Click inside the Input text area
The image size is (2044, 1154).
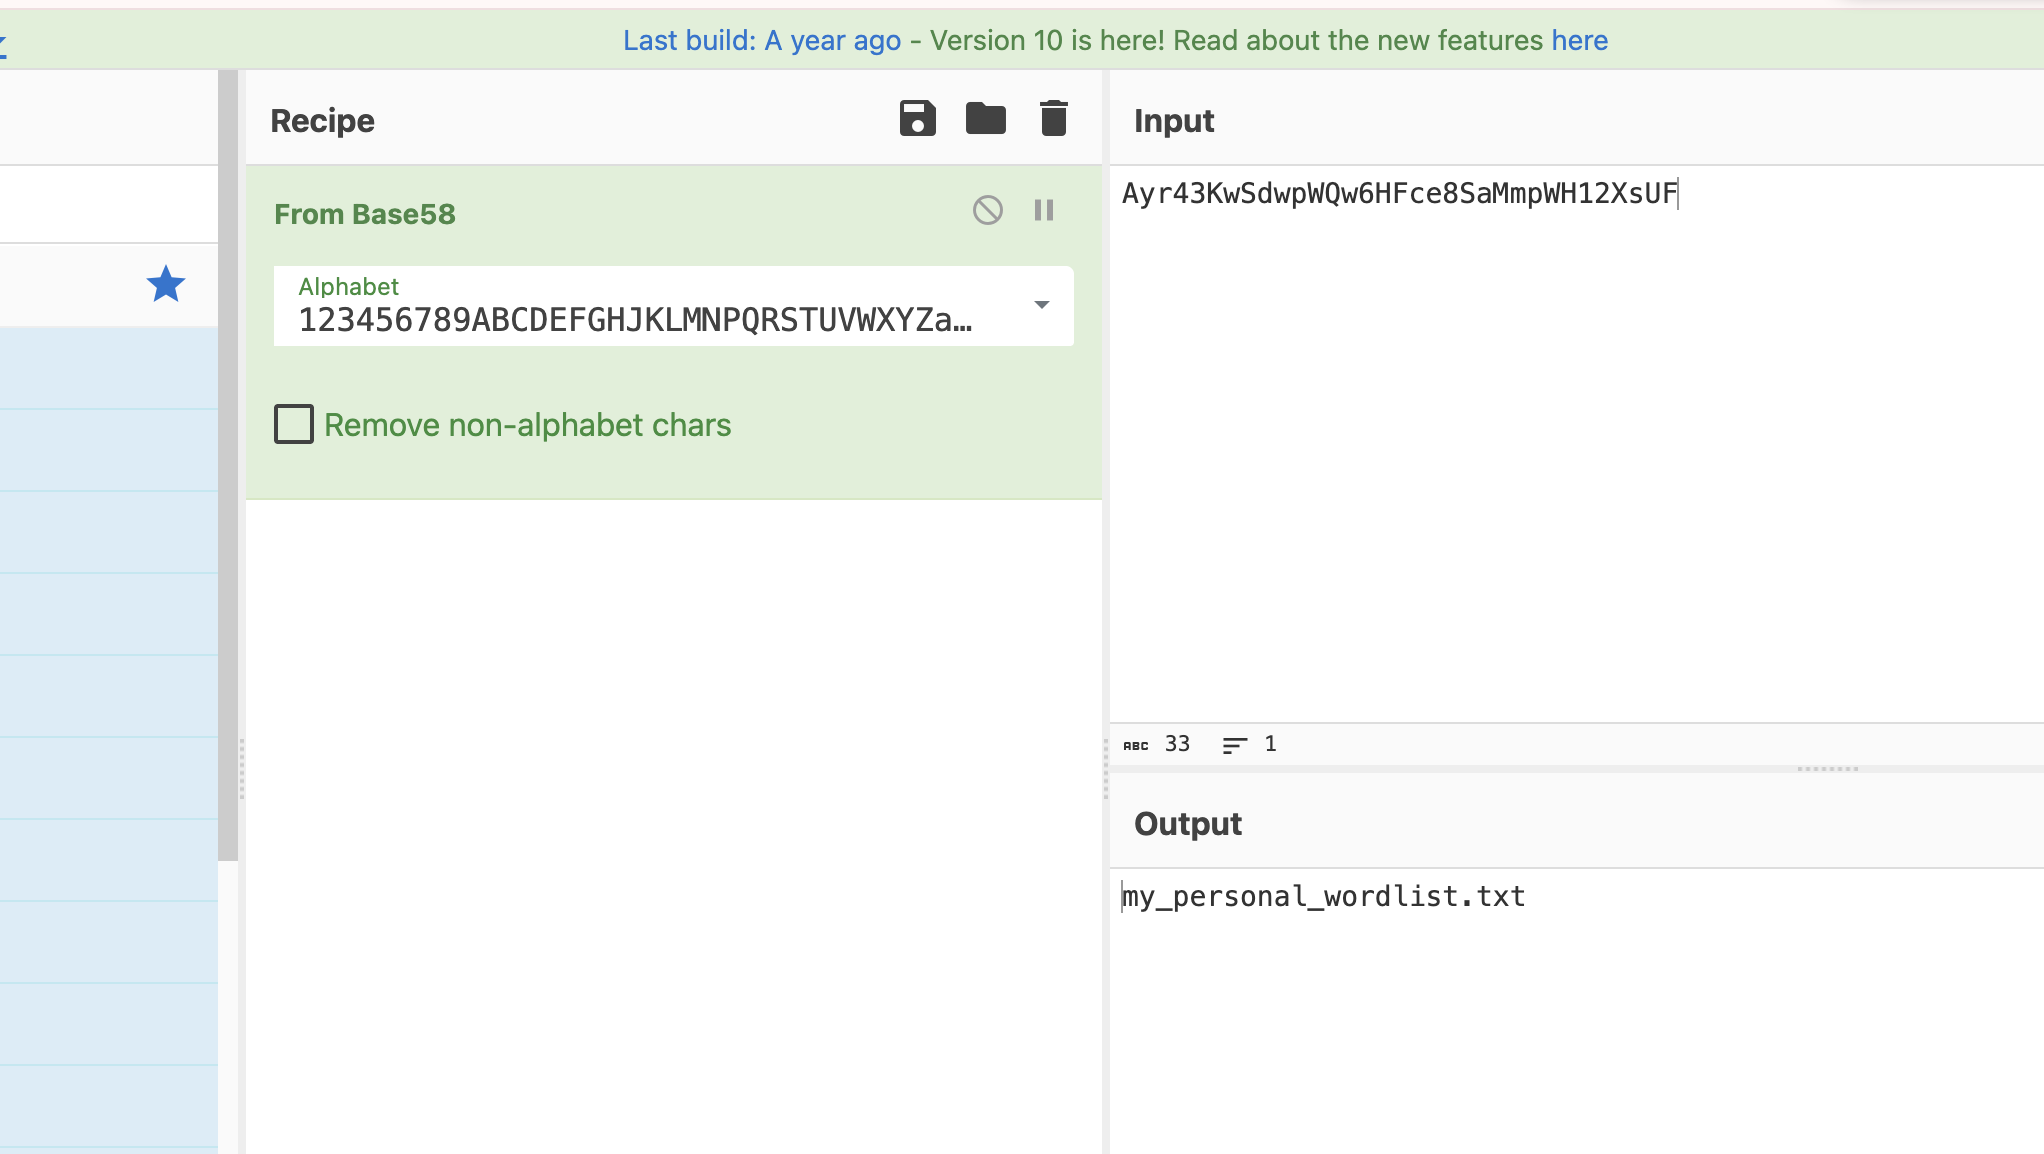pyautogui.click(x=1576, y=443)
